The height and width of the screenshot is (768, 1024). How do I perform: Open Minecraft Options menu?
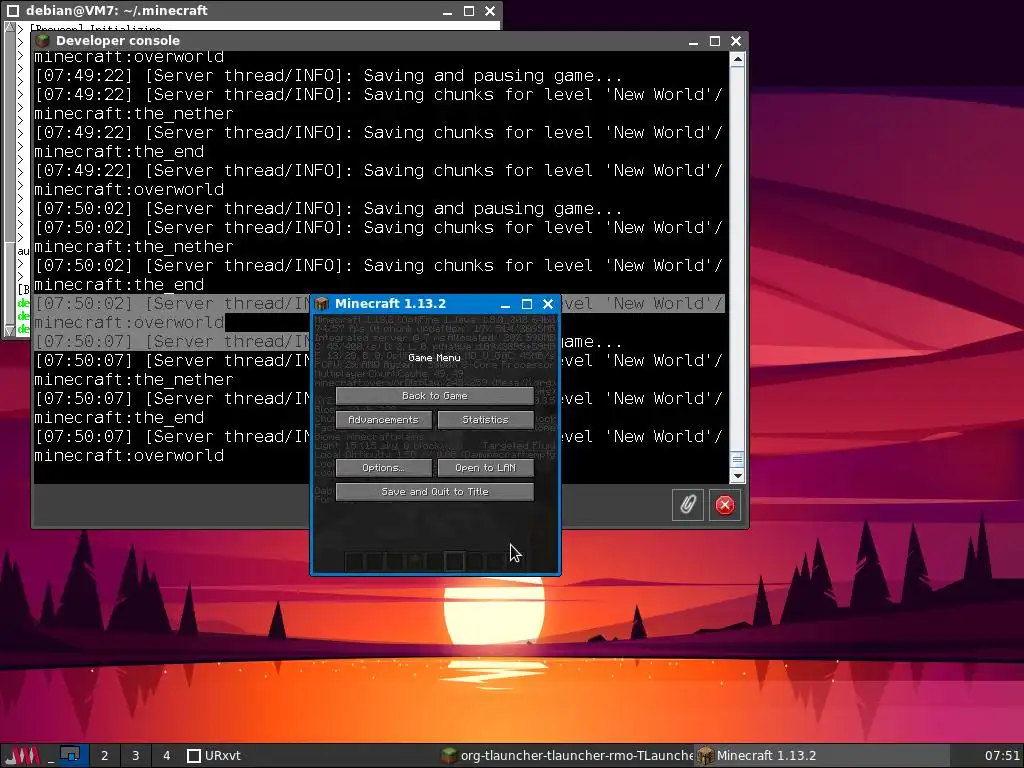(x=383, y=468)
